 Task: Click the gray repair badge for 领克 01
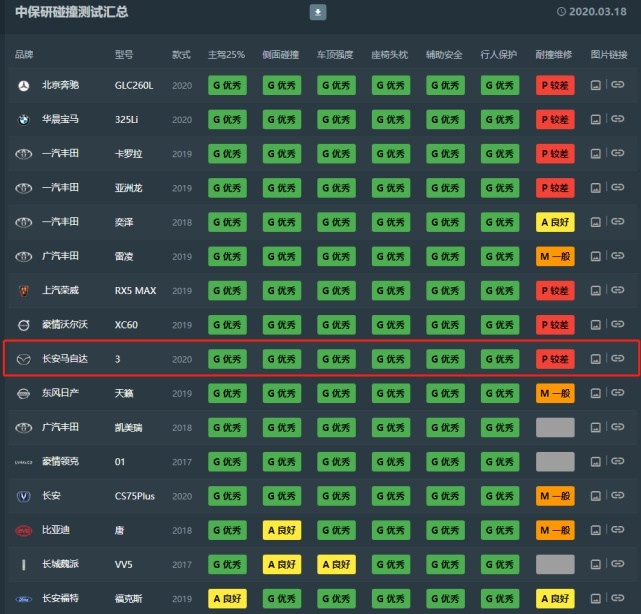tap(555, 462)
